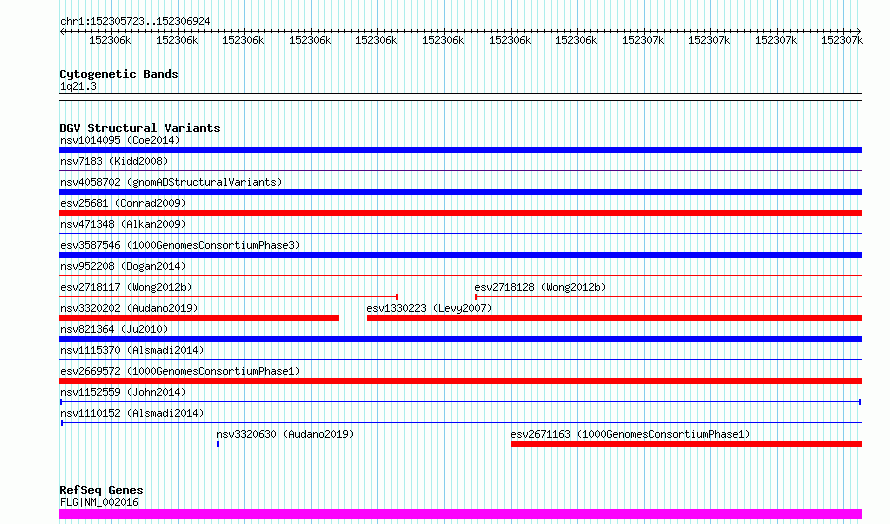Select the red bar under esv2669572

460,381
